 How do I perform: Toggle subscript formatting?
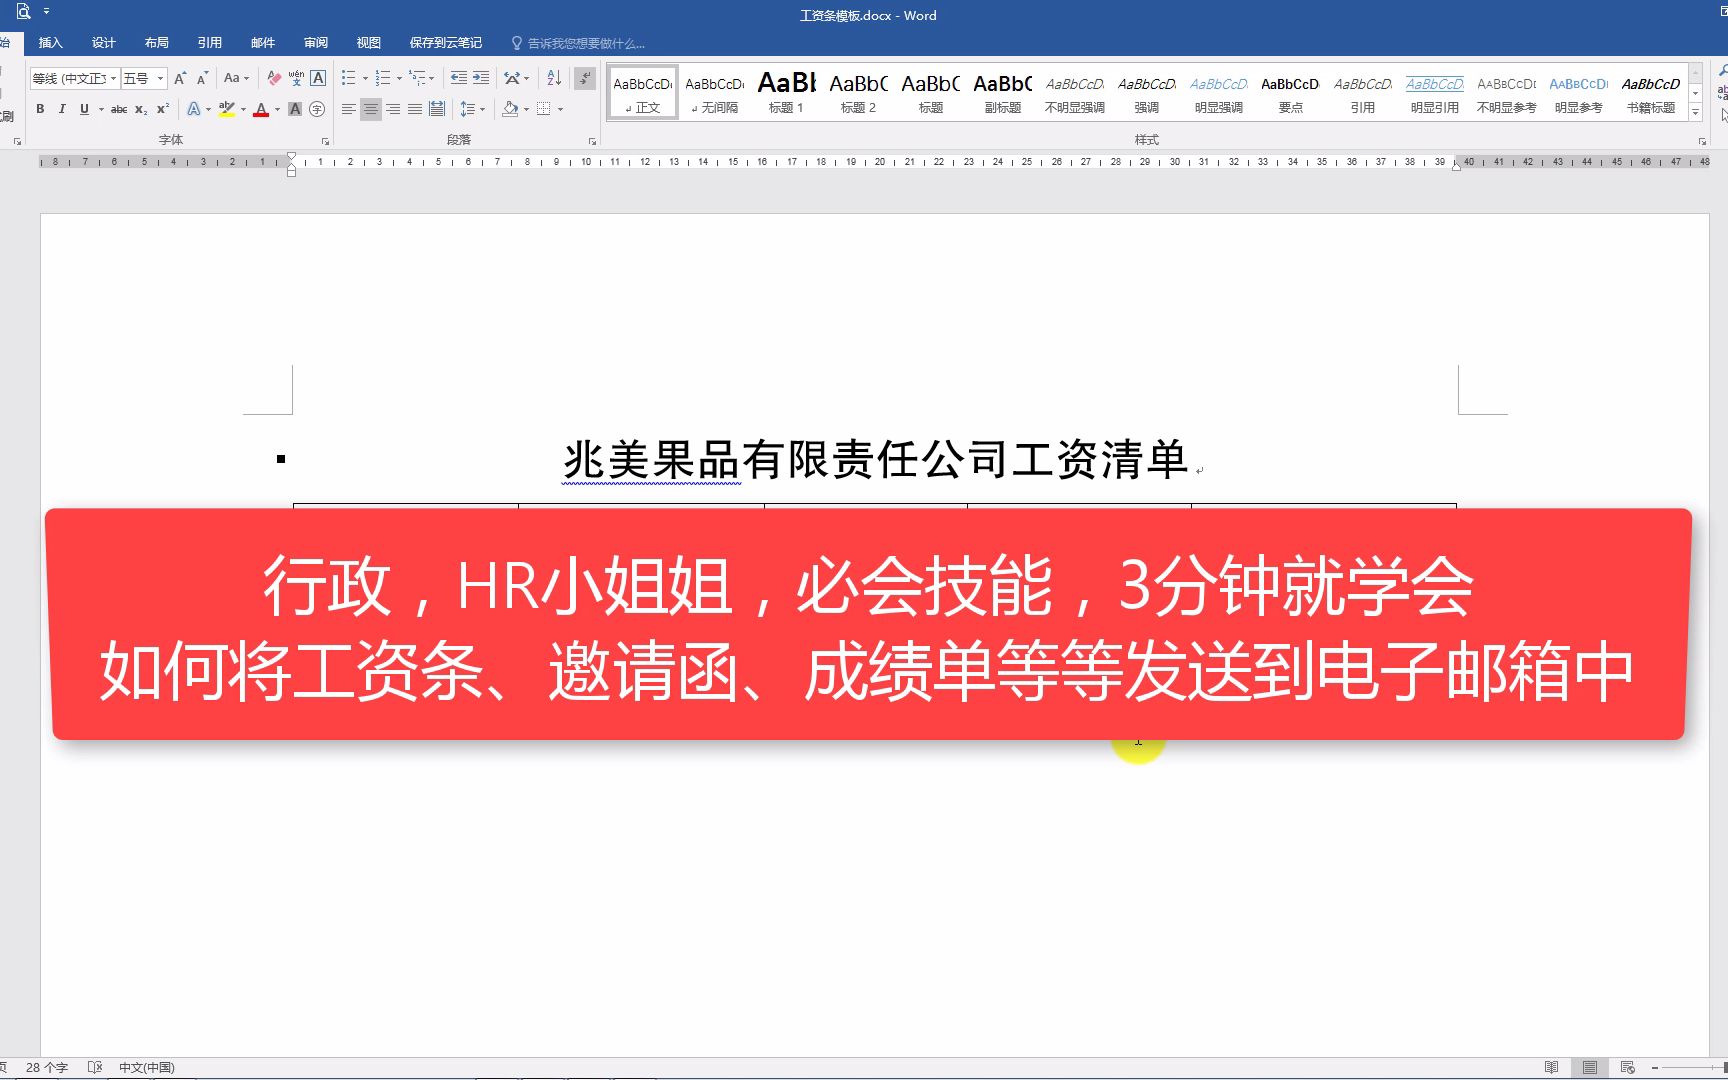[x=141, y=109]
